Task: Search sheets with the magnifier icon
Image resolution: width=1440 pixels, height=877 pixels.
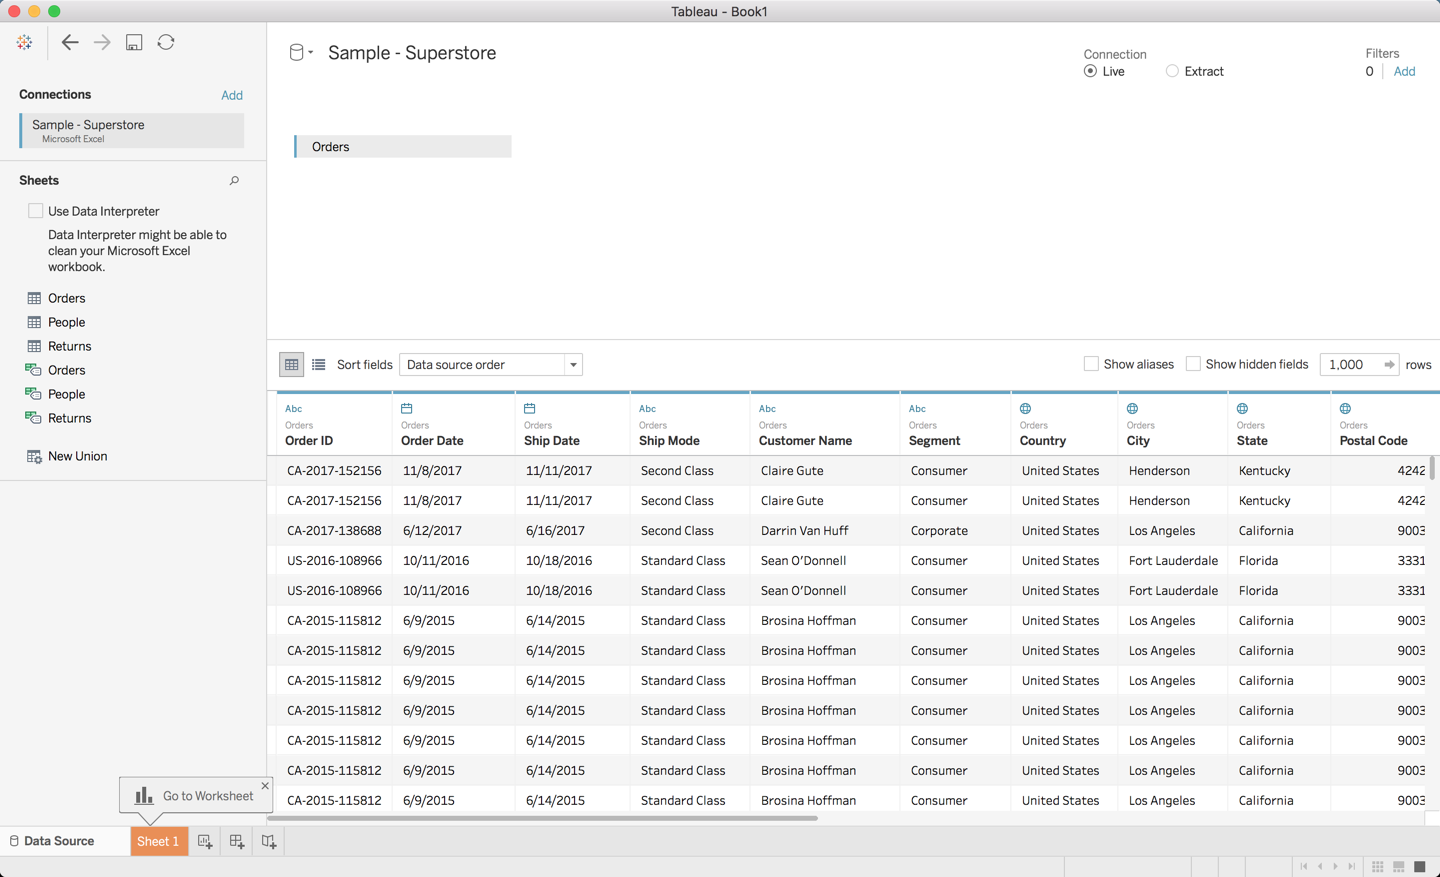Action: tap(234, 181)
